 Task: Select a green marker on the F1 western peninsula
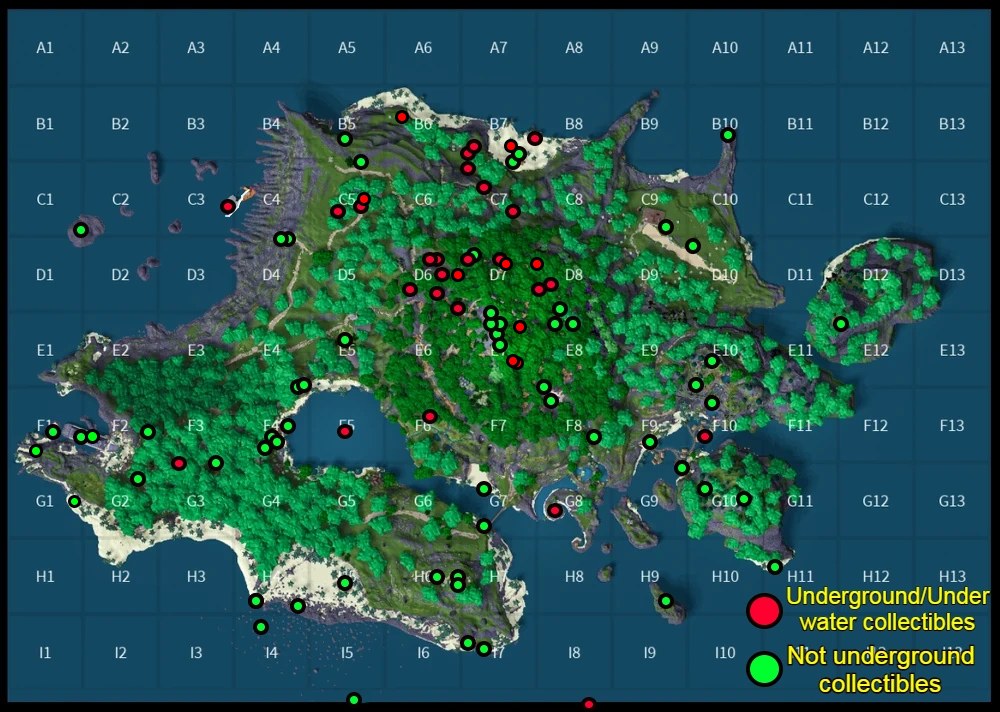click(x=53, y=432)
